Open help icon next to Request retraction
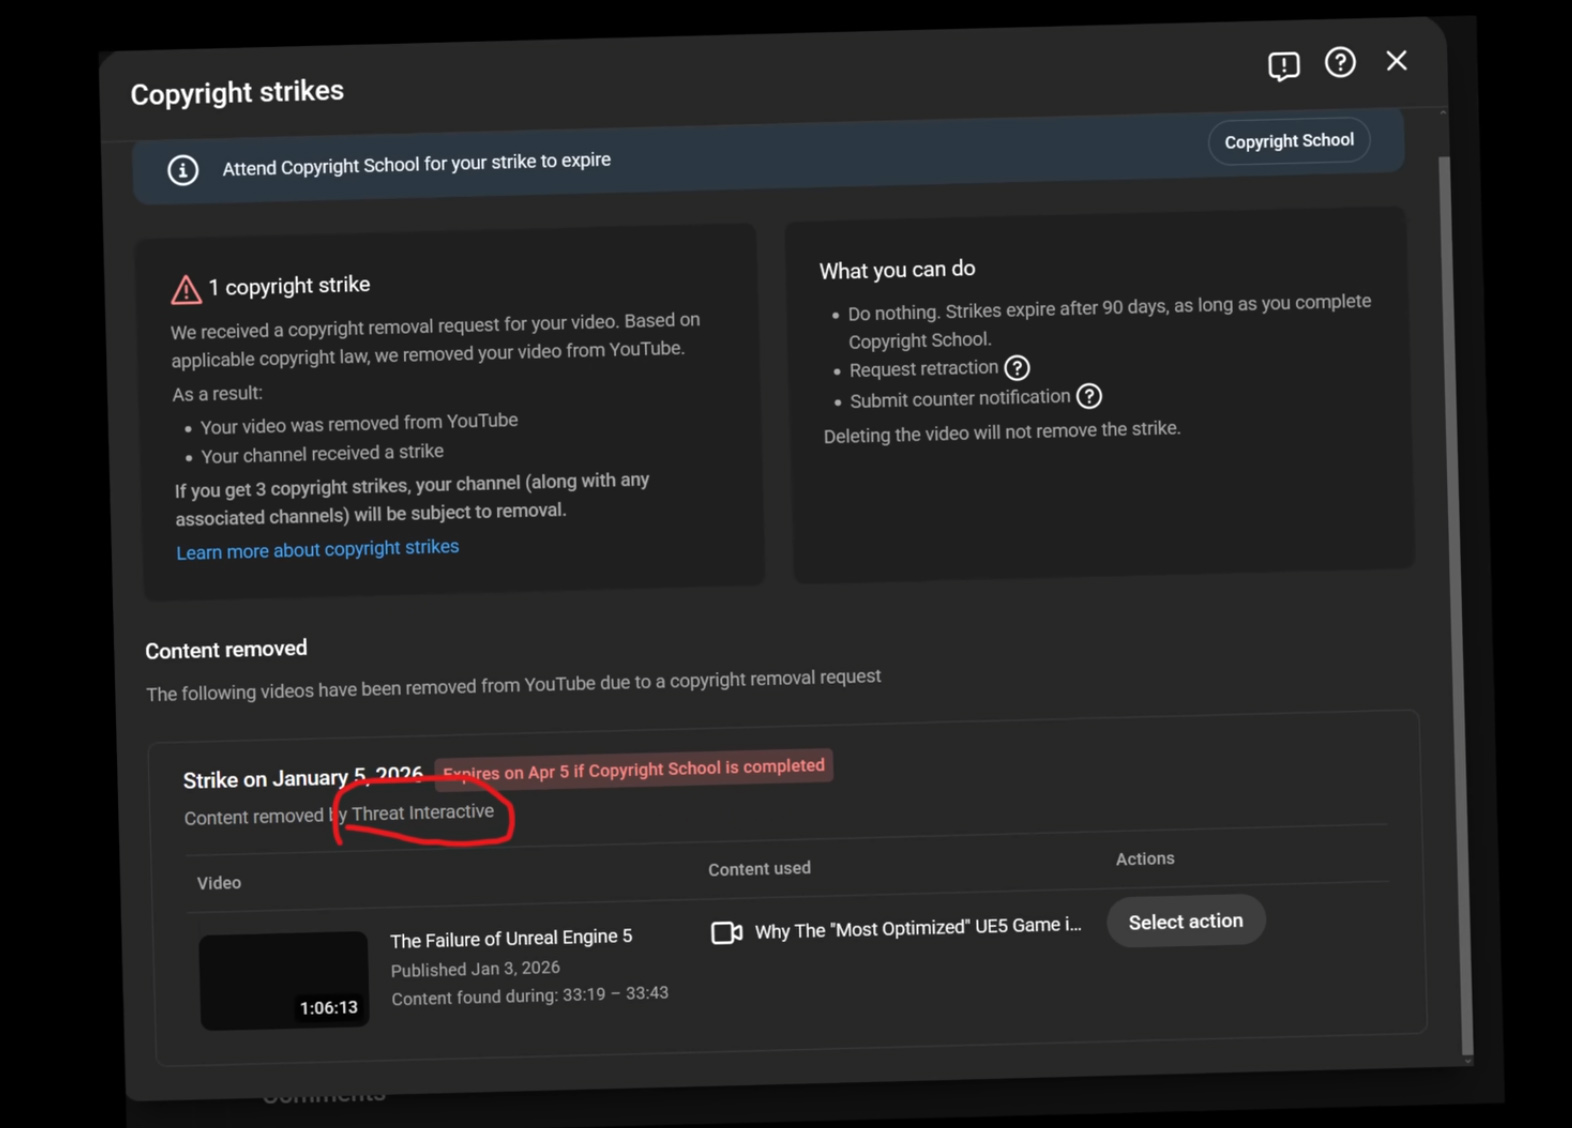Viewport: 1572px width, 1128px height. click(x=1017, y=368)
